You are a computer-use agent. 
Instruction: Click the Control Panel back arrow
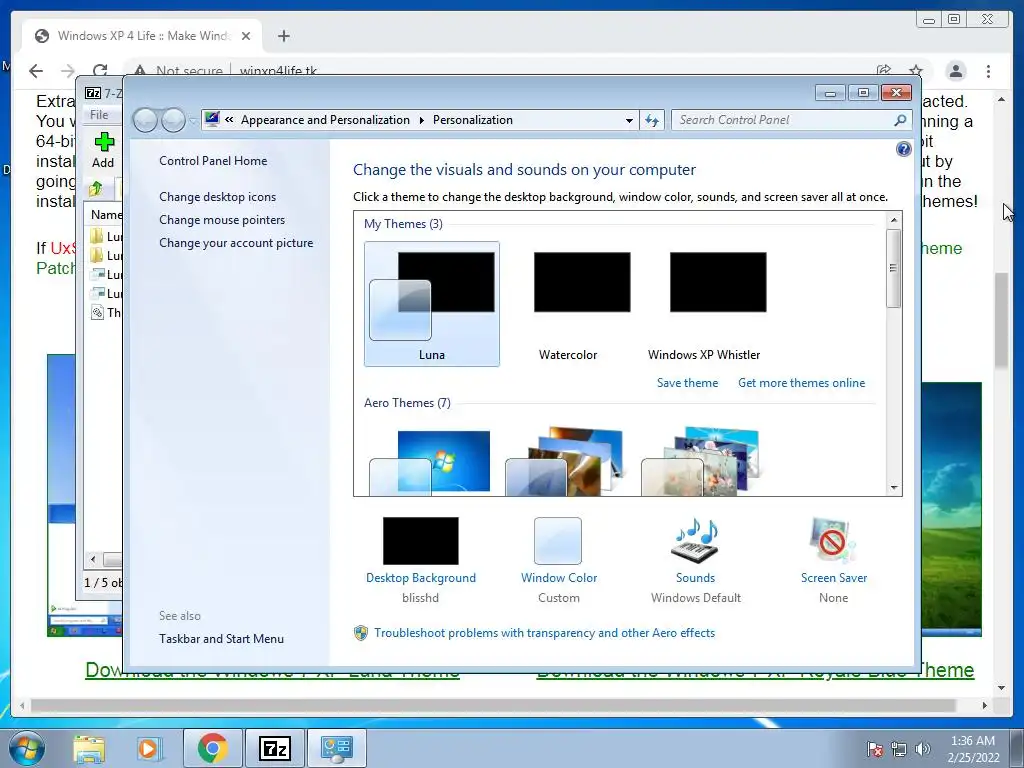[145, 120]
